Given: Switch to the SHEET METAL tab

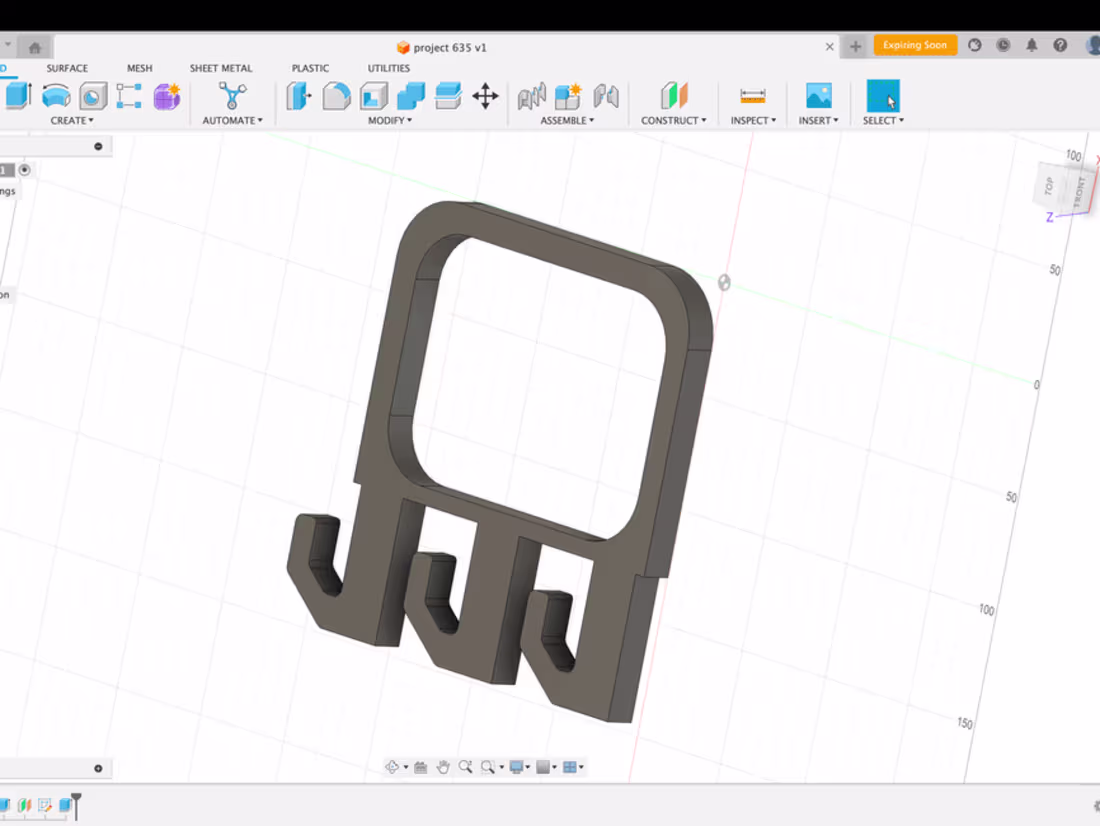Looking at the screenshot, I should click(x=221, y=68).
